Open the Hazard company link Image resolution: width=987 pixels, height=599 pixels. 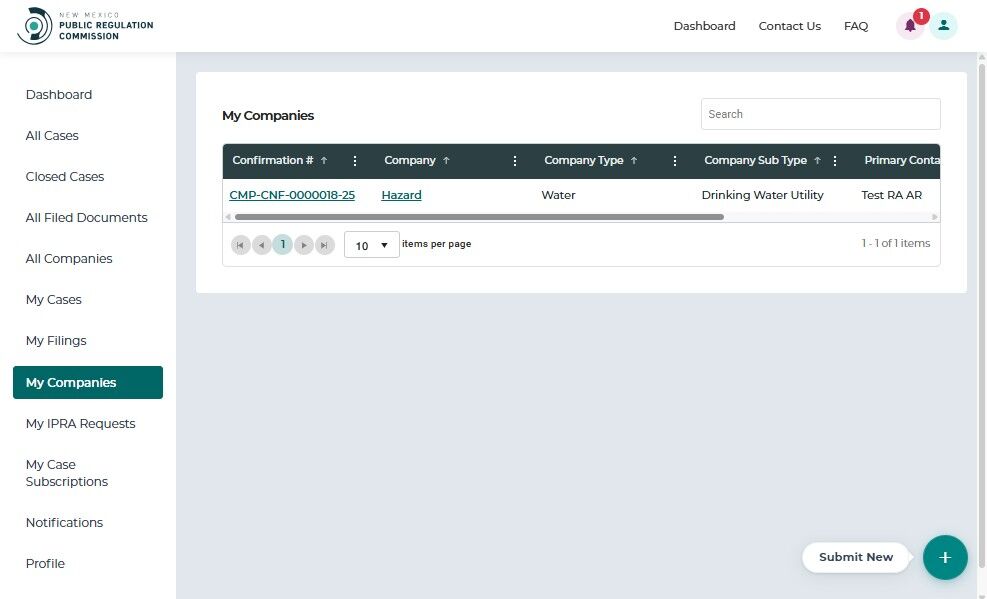(x=402, y=195)
